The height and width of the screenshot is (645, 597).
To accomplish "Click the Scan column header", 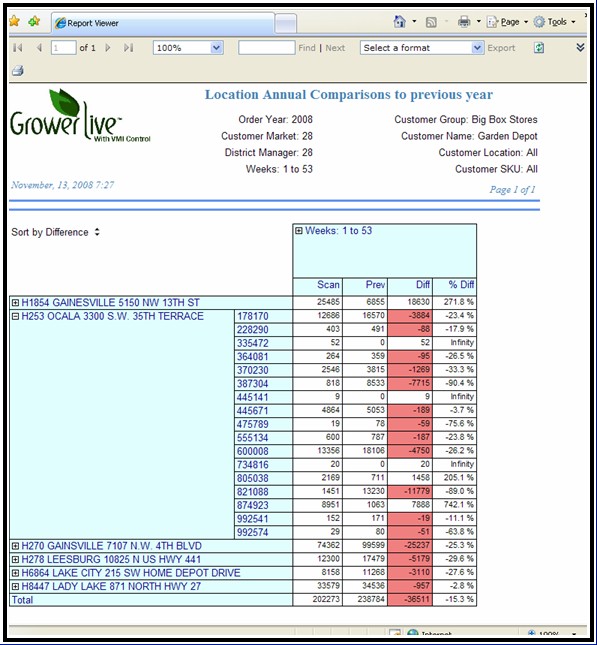I will [x=318, y=285].
